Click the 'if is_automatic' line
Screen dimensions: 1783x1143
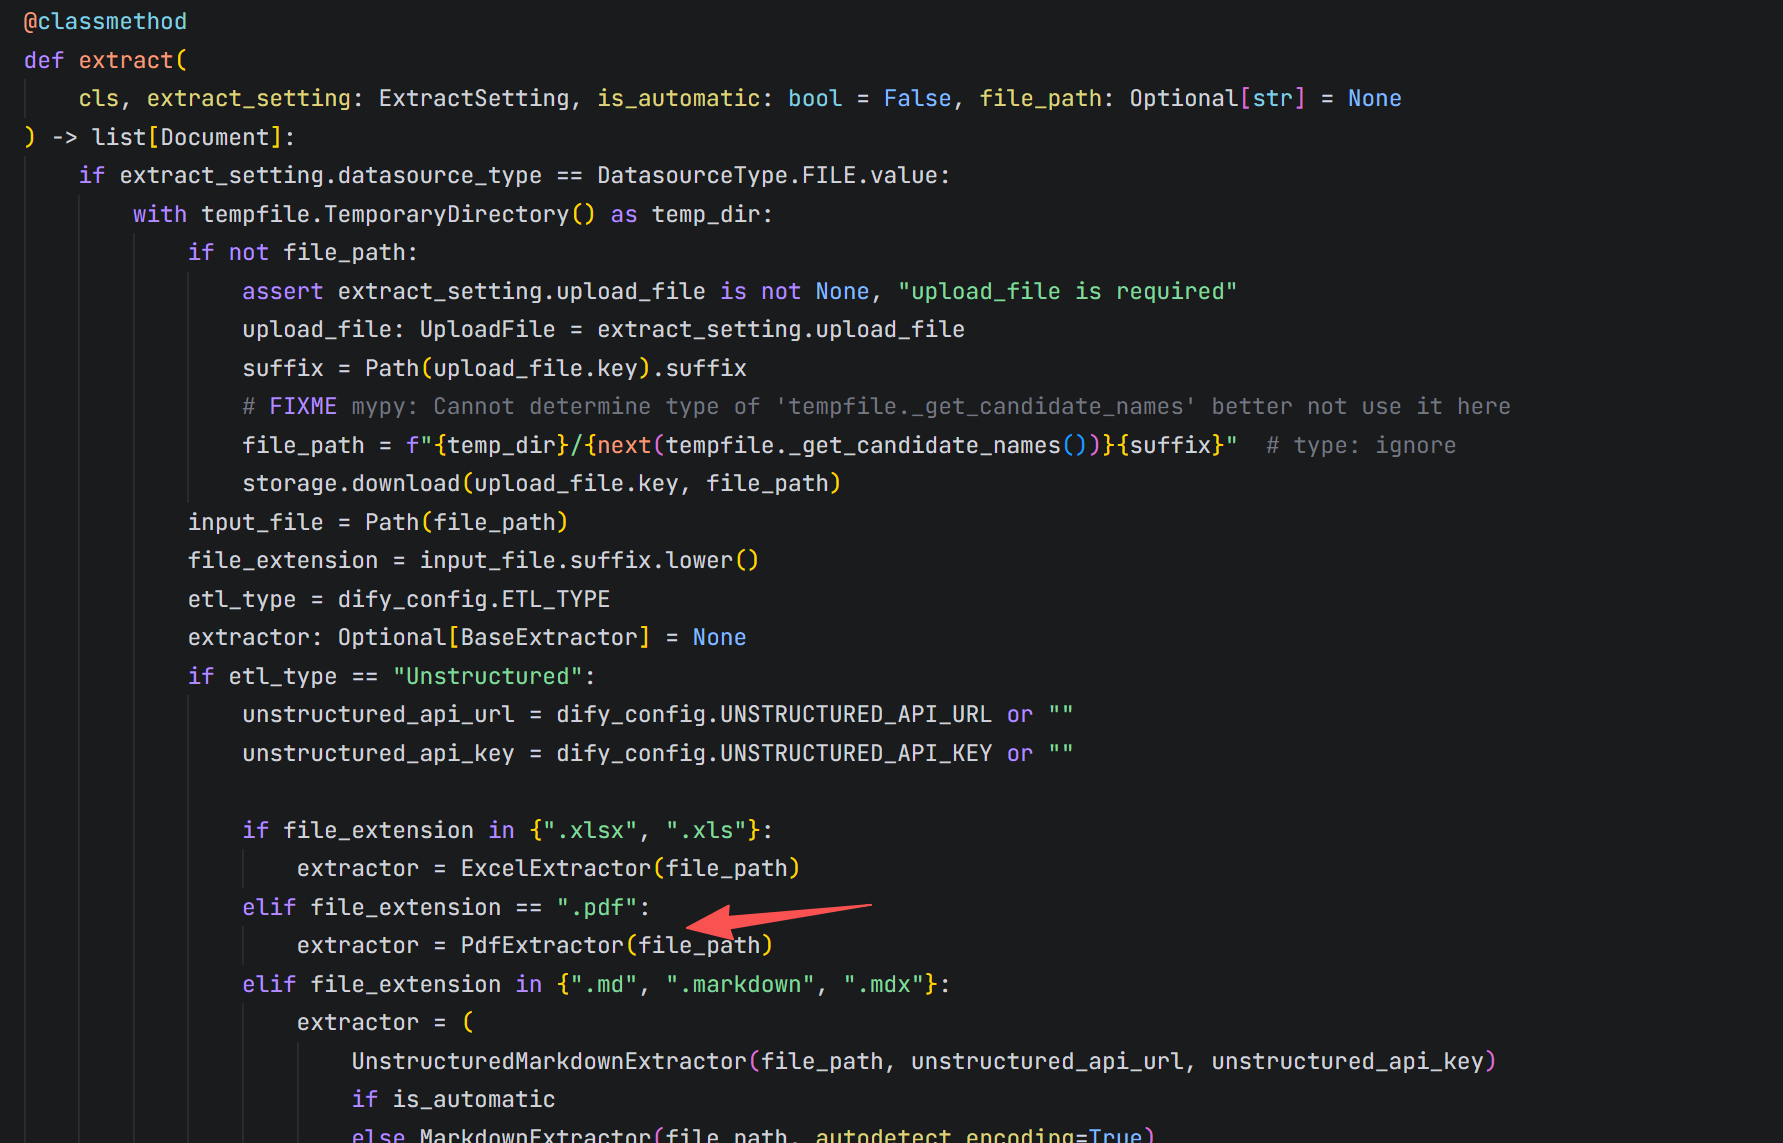[453, 1099]
